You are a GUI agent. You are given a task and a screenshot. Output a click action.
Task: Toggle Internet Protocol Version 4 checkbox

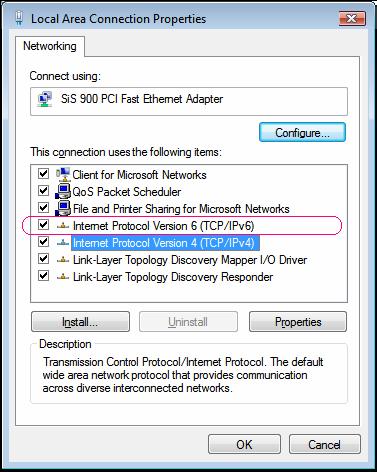(43, 241)
